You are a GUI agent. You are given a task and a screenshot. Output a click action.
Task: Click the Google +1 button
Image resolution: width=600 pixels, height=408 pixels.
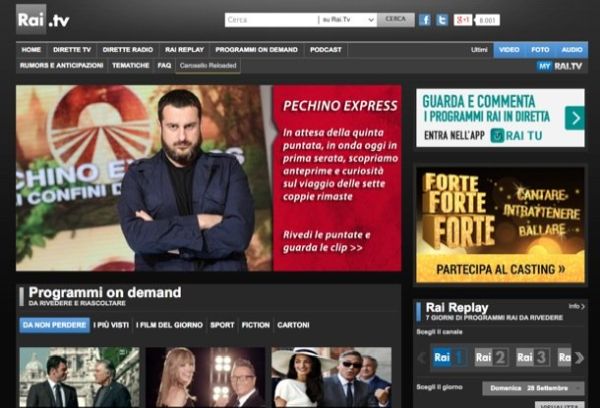click(x=463, y=20)
